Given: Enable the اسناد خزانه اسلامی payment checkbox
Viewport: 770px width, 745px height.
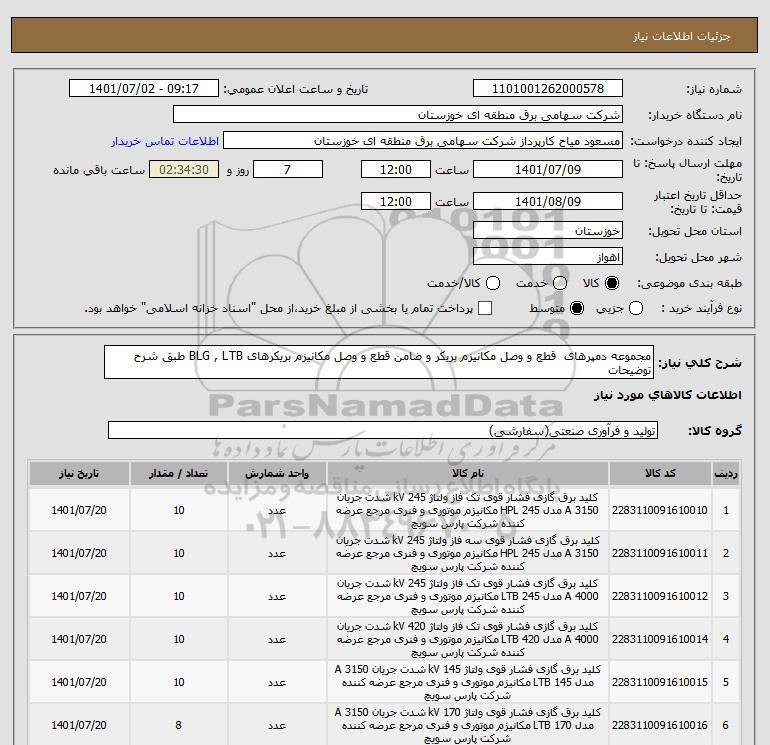Looking at the screenshot, I should tap(485, 309).
